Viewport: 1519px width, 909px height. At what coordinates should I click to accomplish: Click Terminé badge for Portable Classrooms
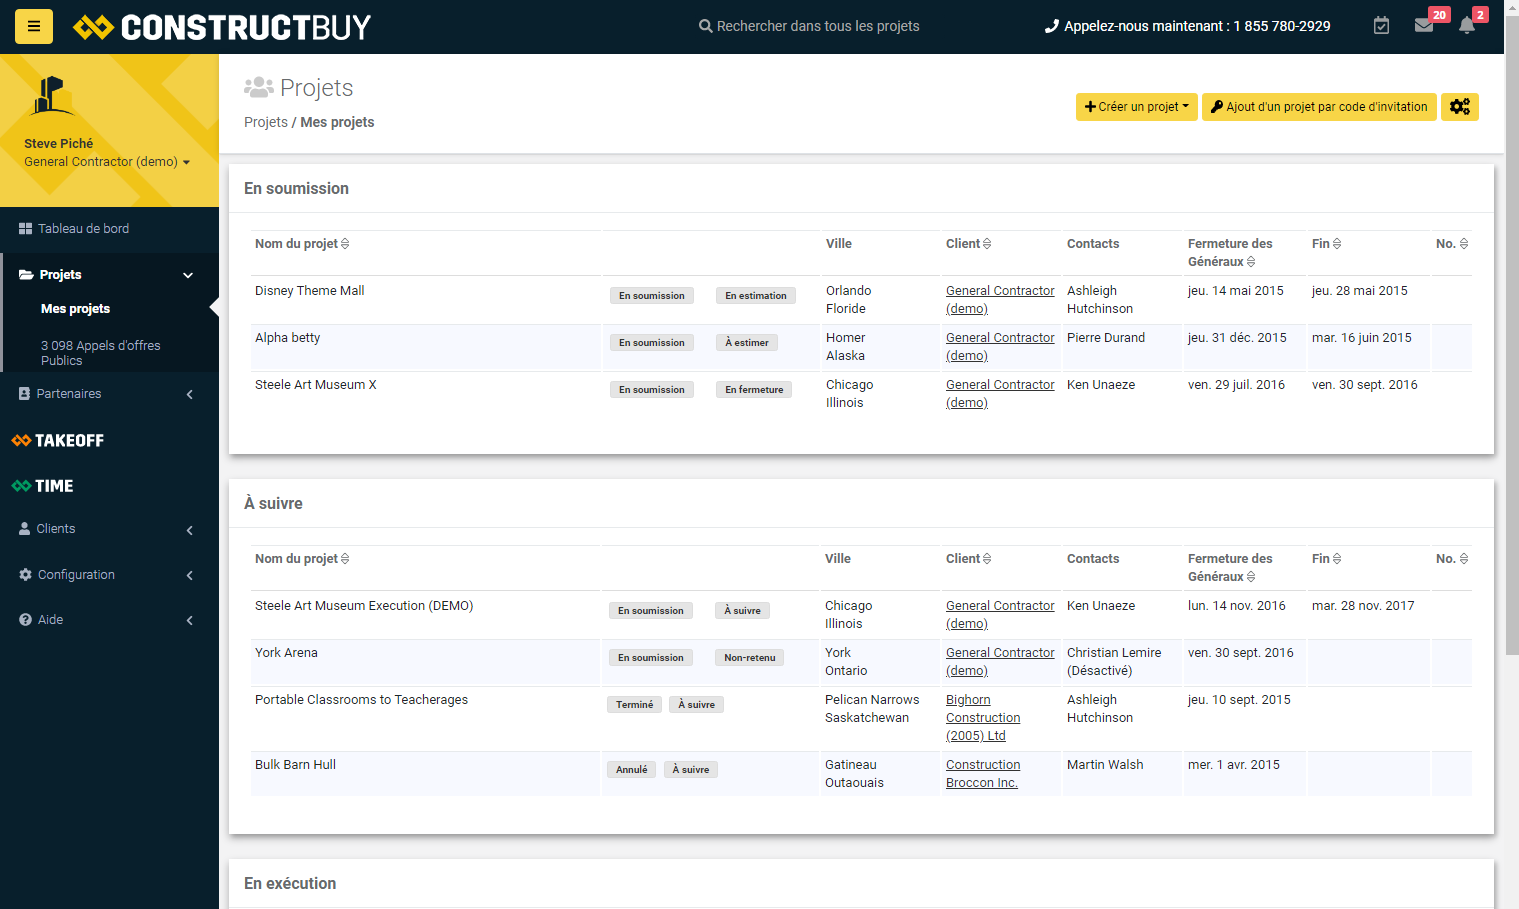pos(635,705)
